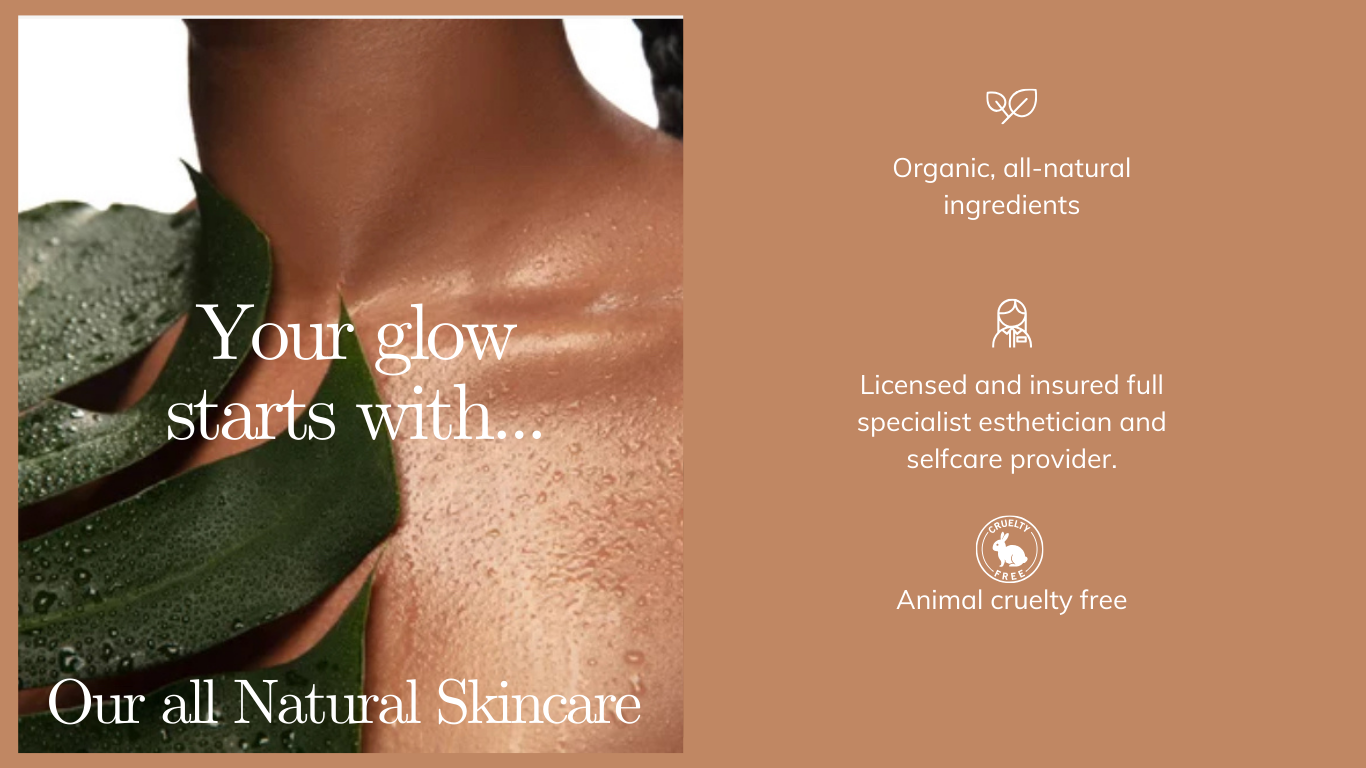Select the 'selfcare provider.' text line

pos(1011,459)
